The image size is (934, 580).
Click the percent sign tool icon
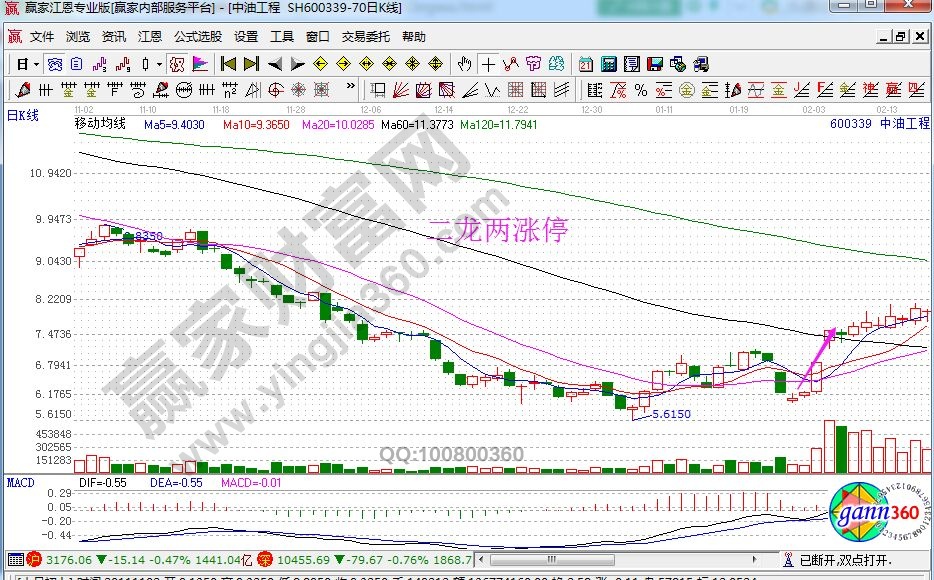641,91
